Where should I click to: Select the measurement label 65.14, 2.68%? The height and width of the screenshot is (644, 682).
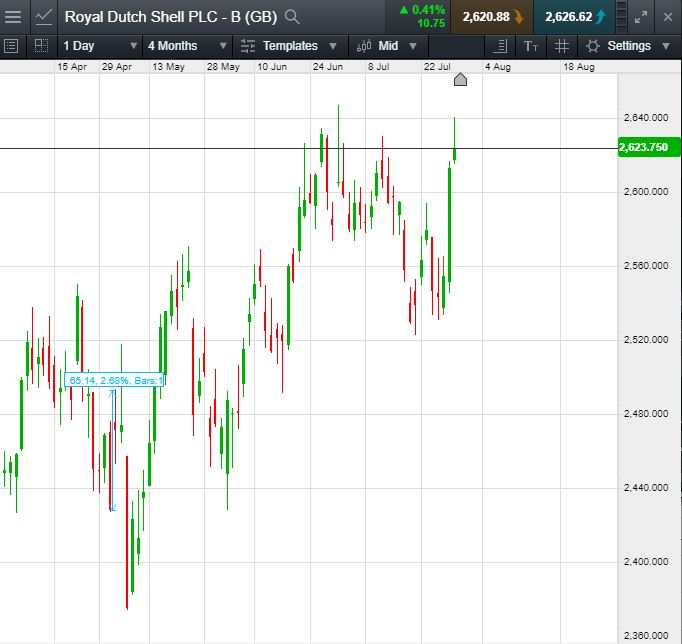point(114,380)
